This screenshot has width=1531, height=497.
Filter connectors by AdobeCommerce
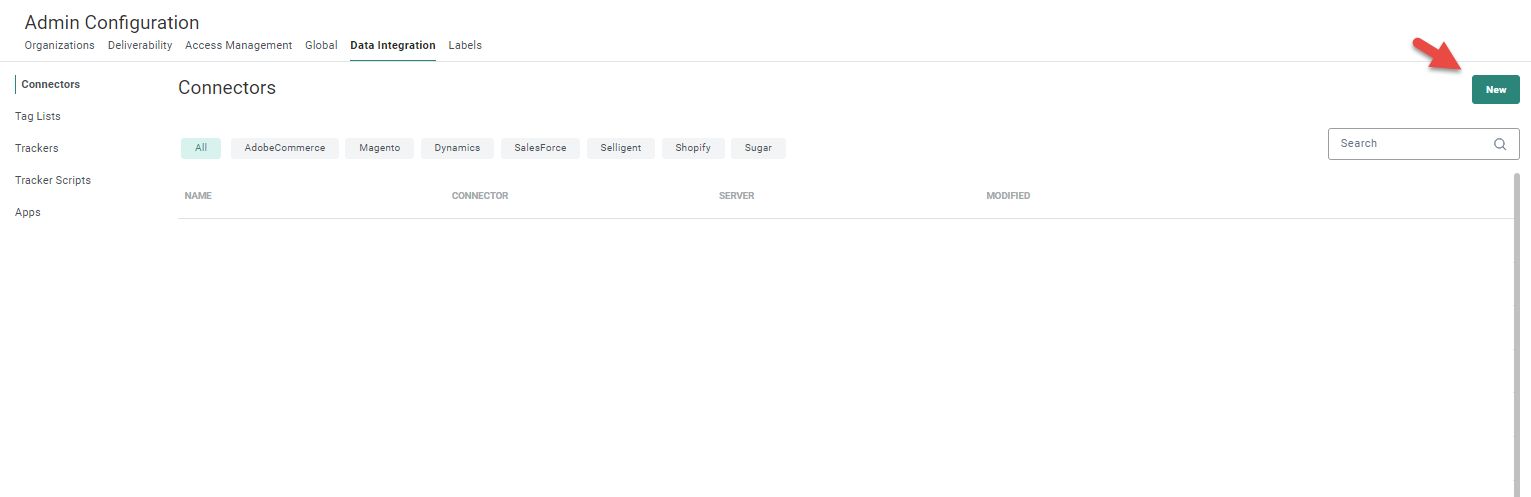click(285, 148)
